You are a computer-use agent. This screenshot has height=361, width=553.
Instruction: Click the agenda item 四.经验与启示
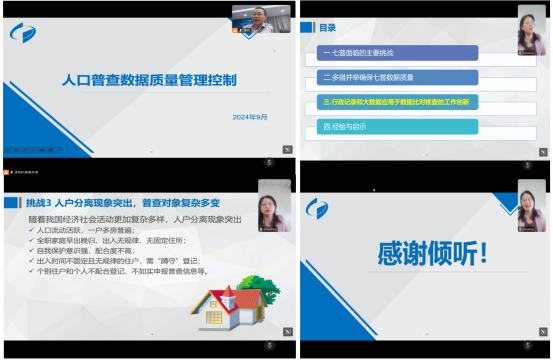397,127
